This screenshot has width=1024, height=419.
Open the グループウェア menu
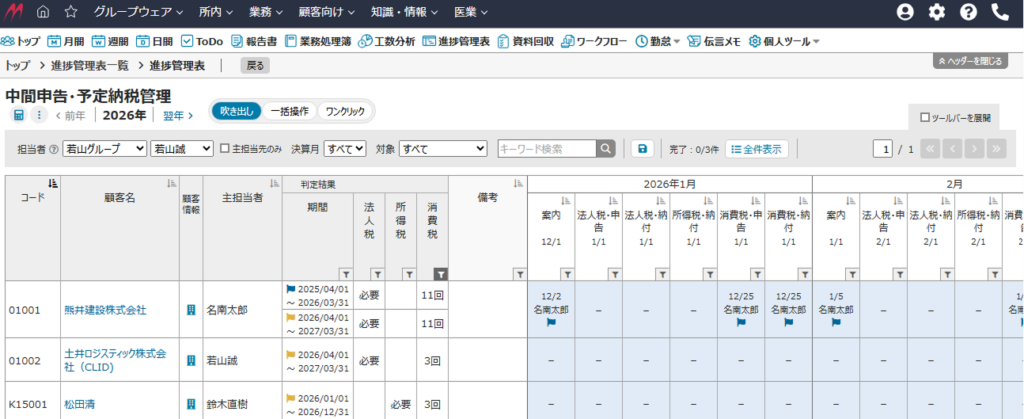(138, 12)
